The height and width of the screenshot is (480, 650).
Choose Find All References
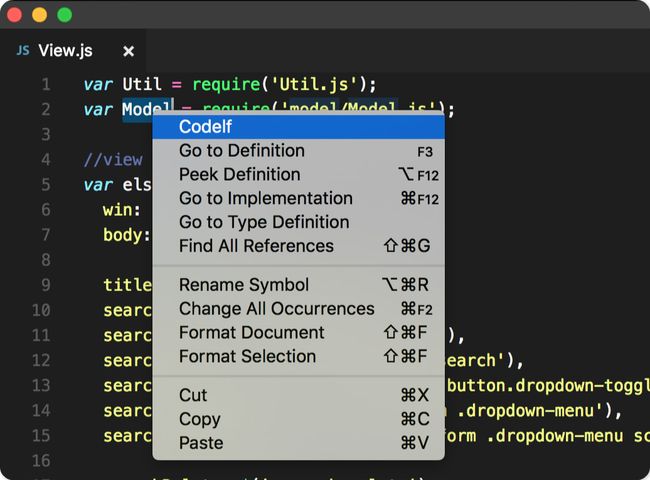tap(298, 246)
